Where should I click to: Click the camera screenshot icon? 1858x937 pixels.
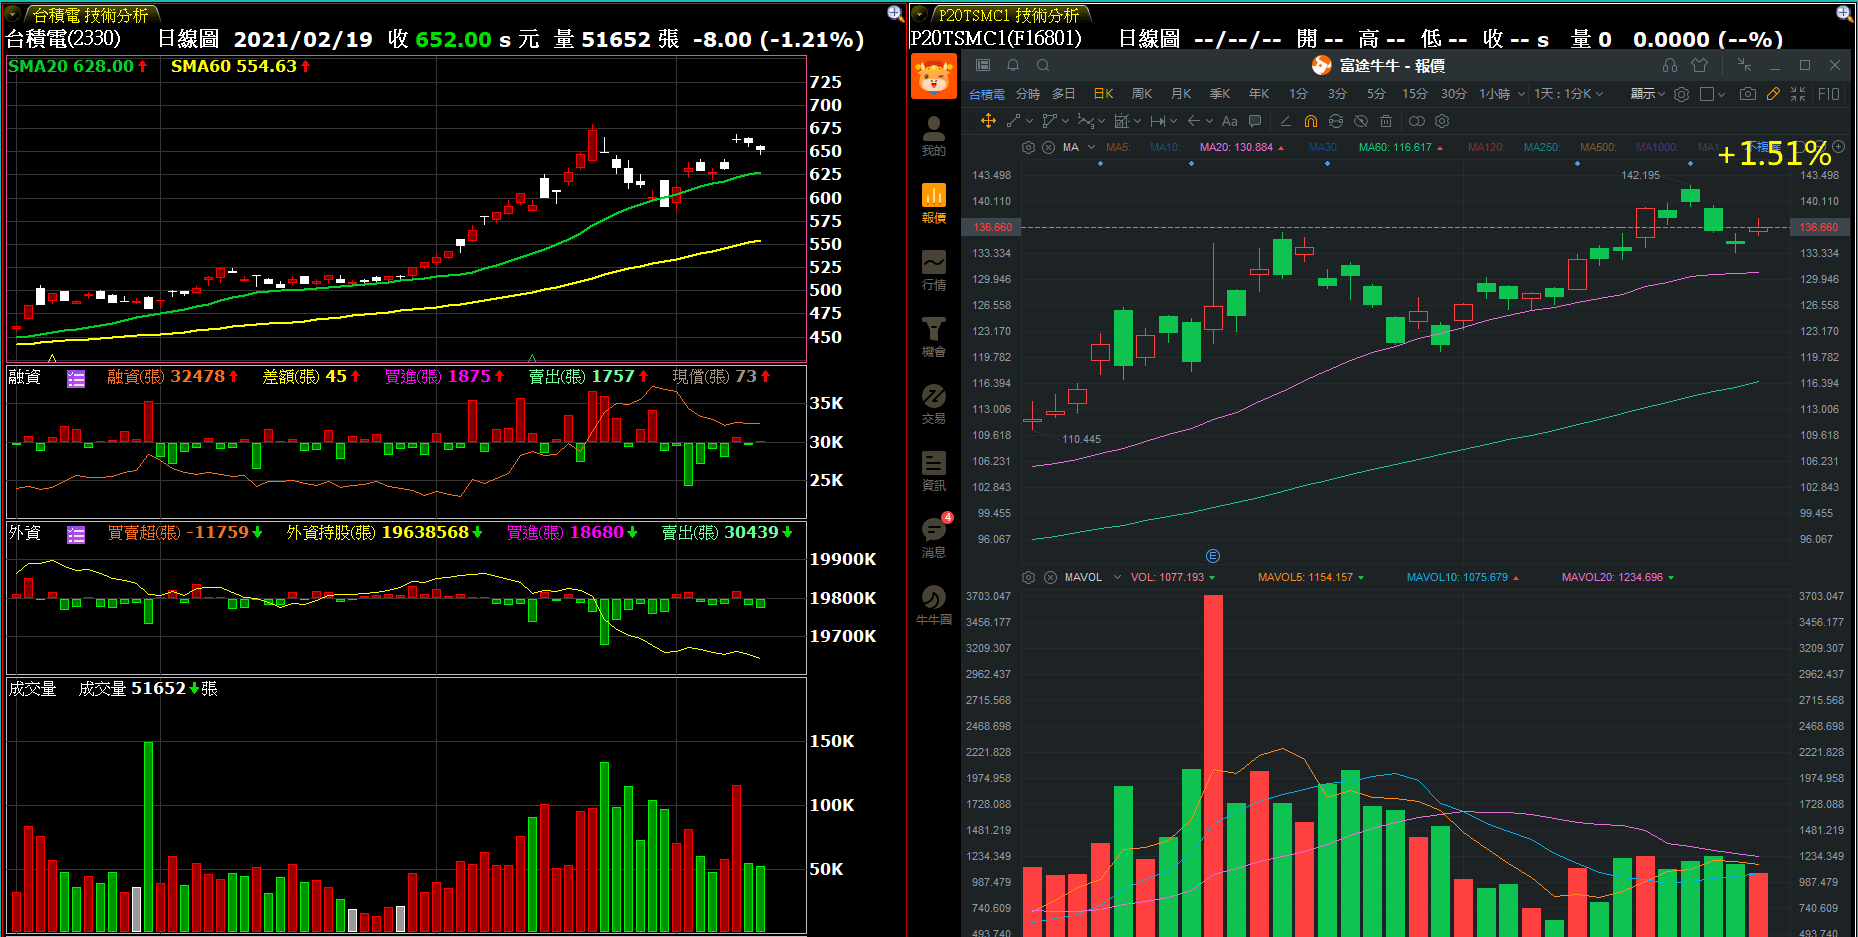[x=1747, y=93]
